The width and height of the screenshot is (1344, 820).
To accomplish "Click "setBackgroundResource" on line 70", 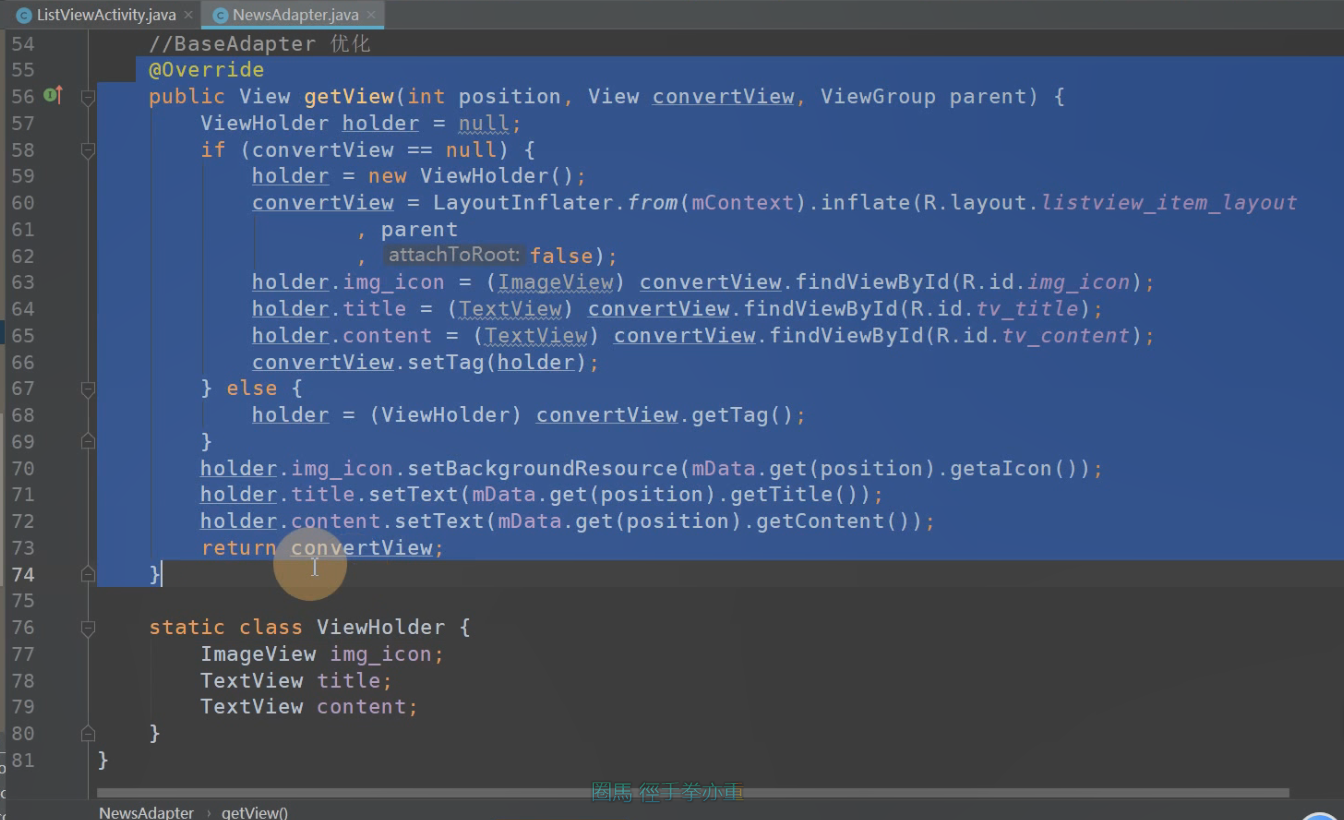I will coord(542,468).
